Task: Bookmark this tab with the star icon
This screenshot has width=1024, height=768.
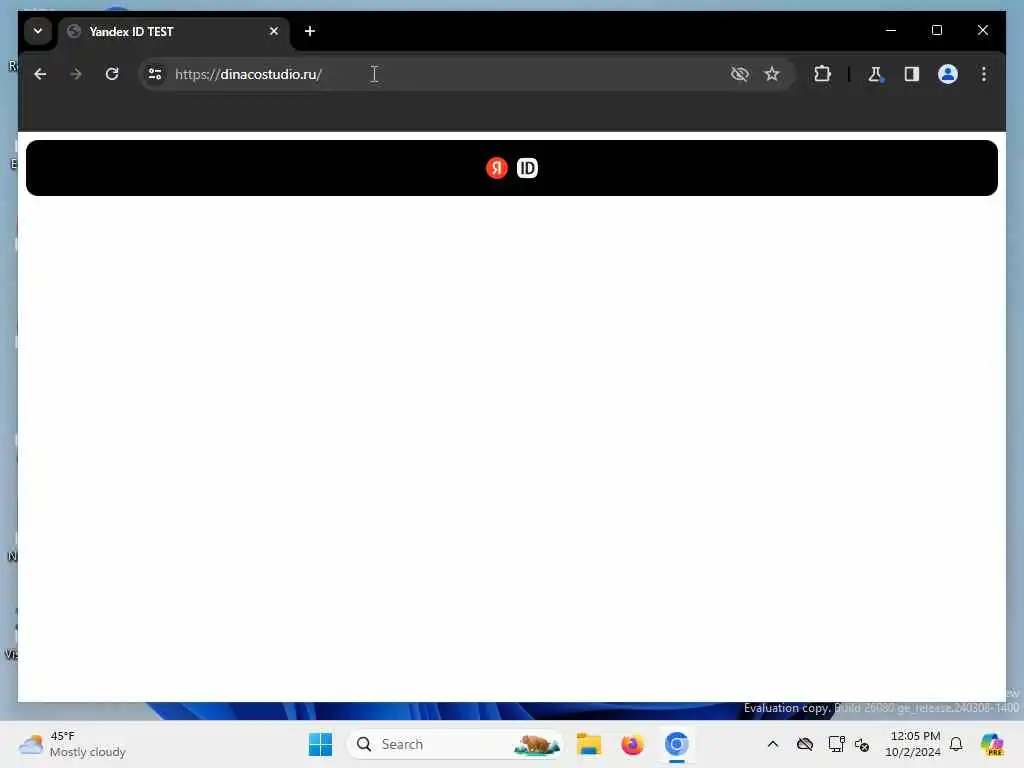Action: (772, 74)
